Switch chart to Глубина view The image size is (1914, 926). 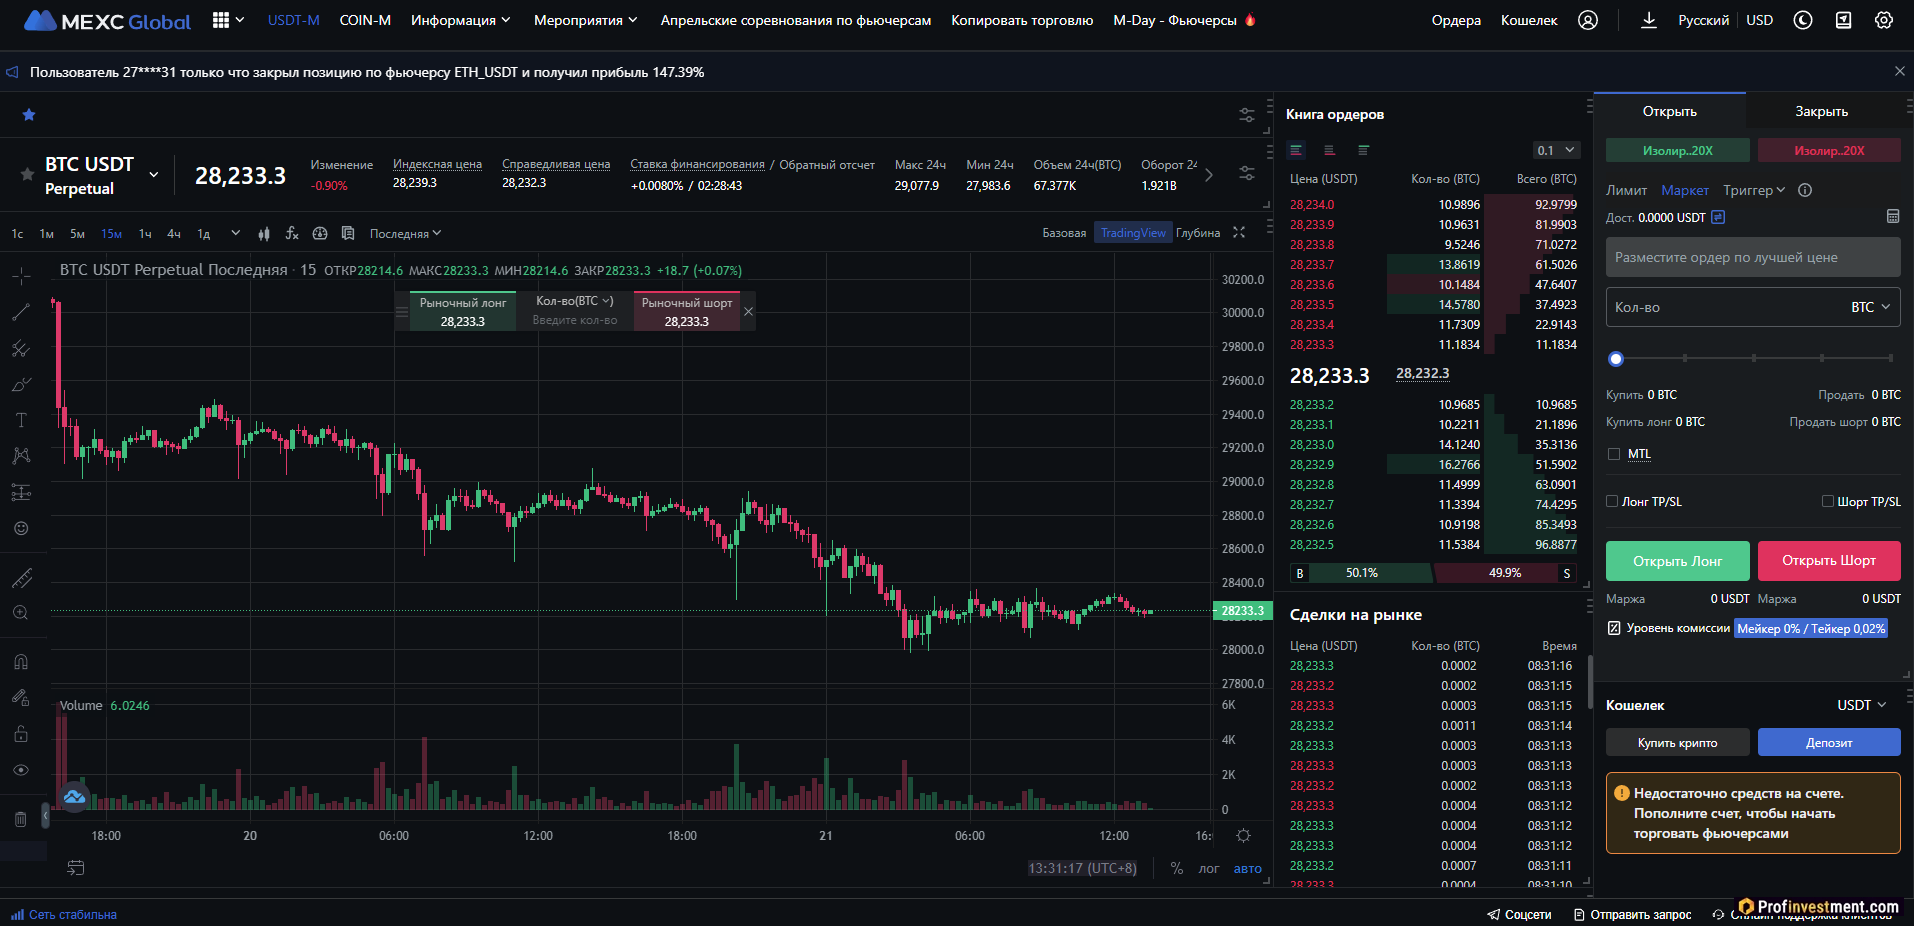coord(1198,233)
